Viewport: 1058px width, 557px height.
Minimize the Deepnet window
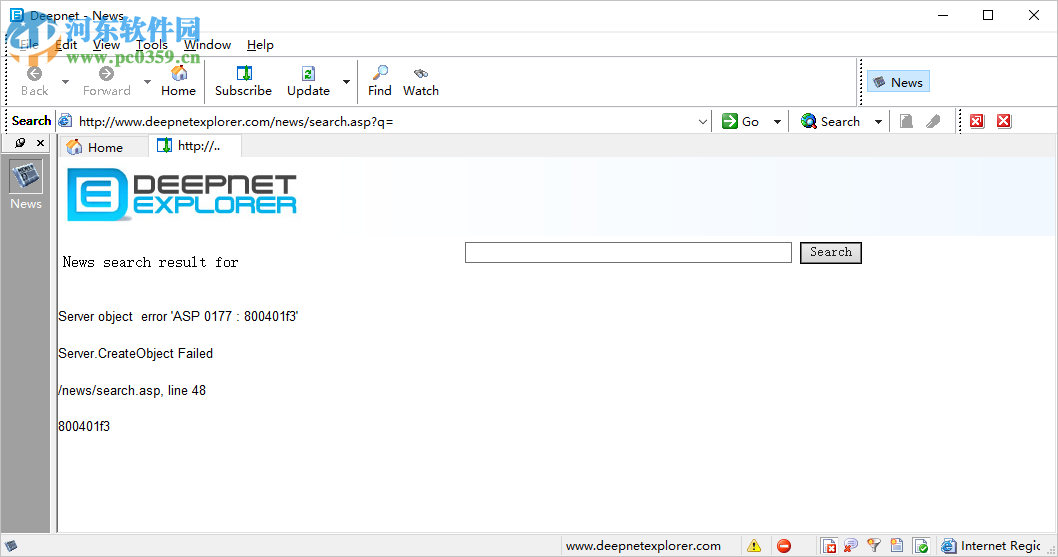[943, 15]
